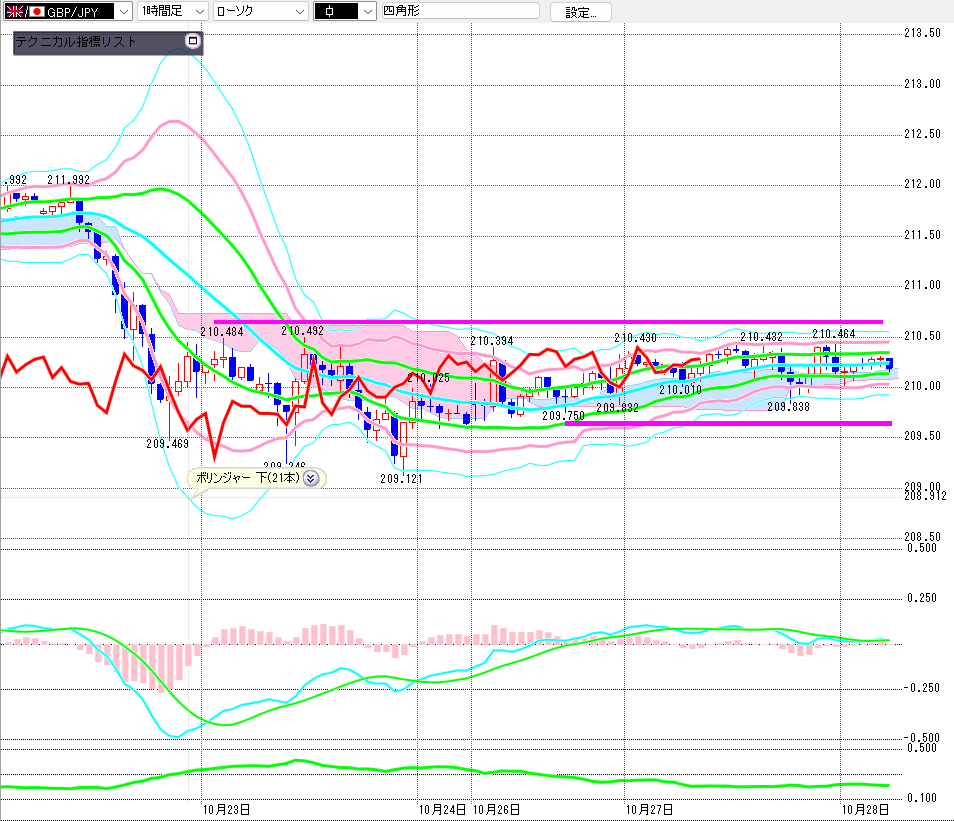Screen dimensions: 954x821
Task: Click the 10月23日 date label
Action: tap(226, 809)
